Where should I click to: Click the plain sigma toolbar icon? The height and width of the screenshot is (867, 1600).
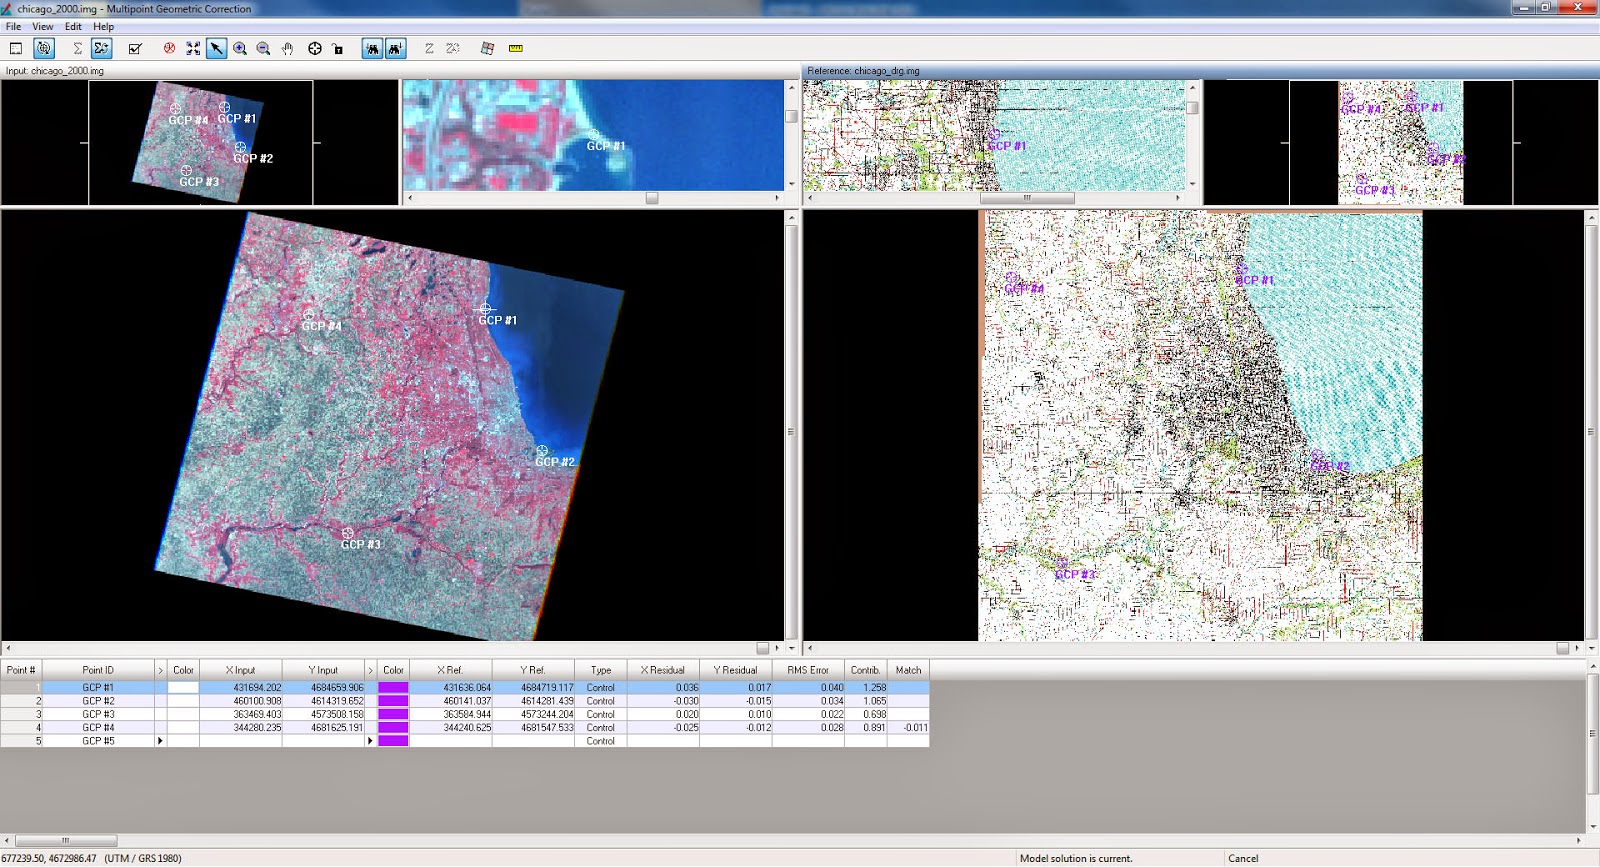77,48
